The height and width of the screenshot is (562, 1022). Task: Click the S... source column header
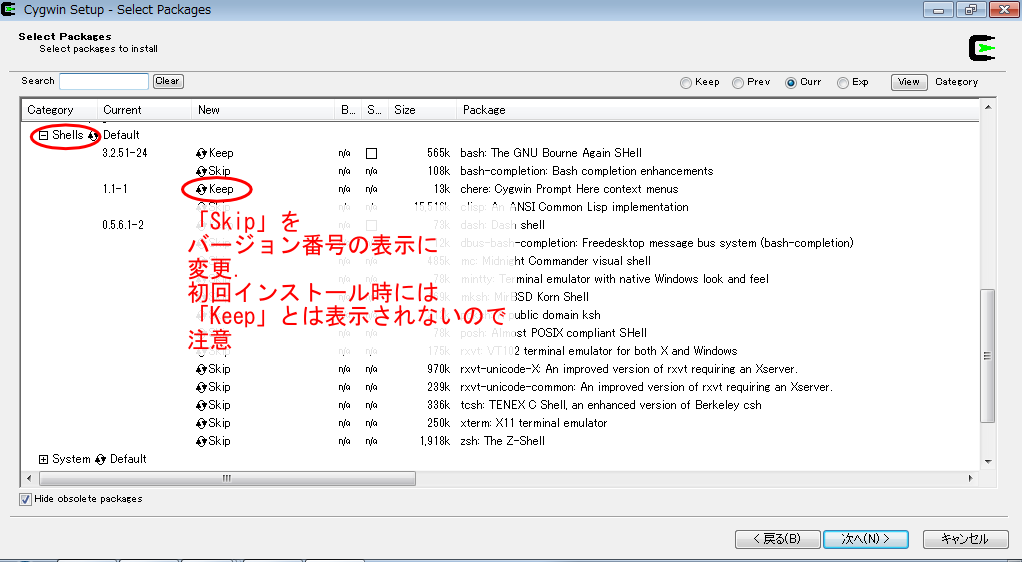pyautogui.click(x=375, y=110)
